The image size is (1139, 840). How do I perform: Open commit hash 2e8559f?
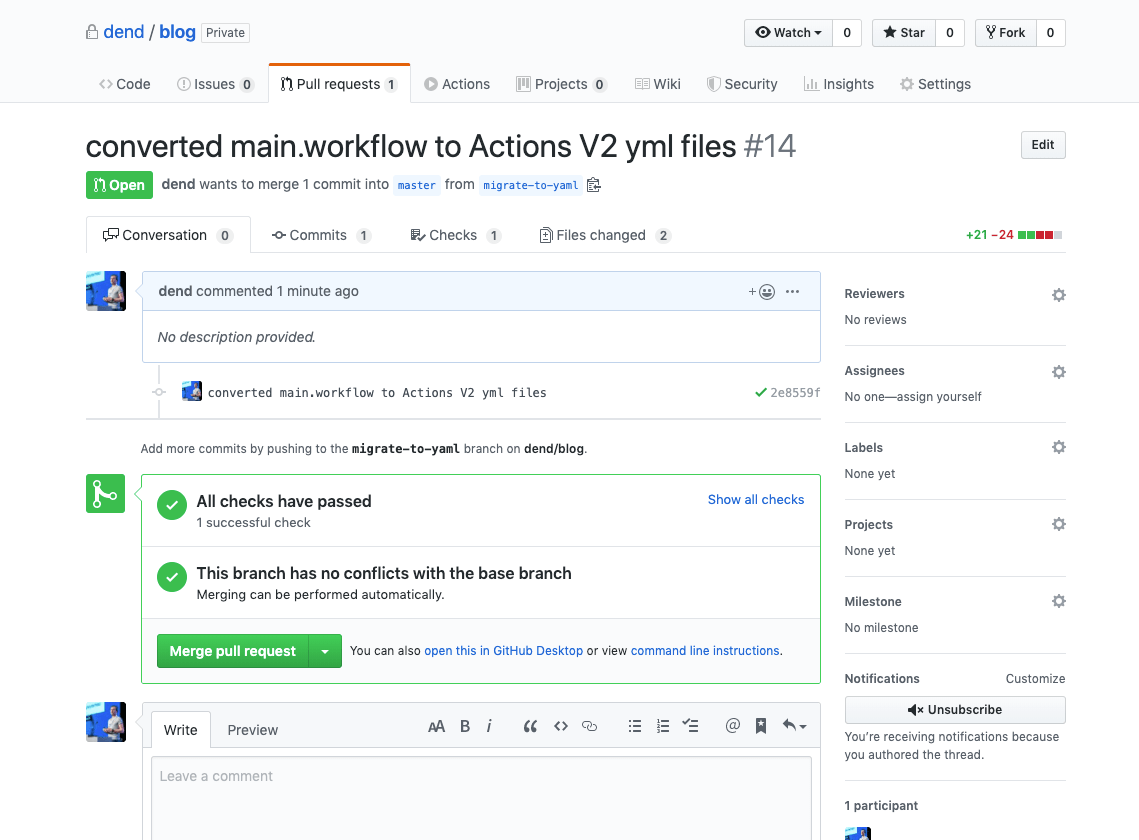[795, 392]
